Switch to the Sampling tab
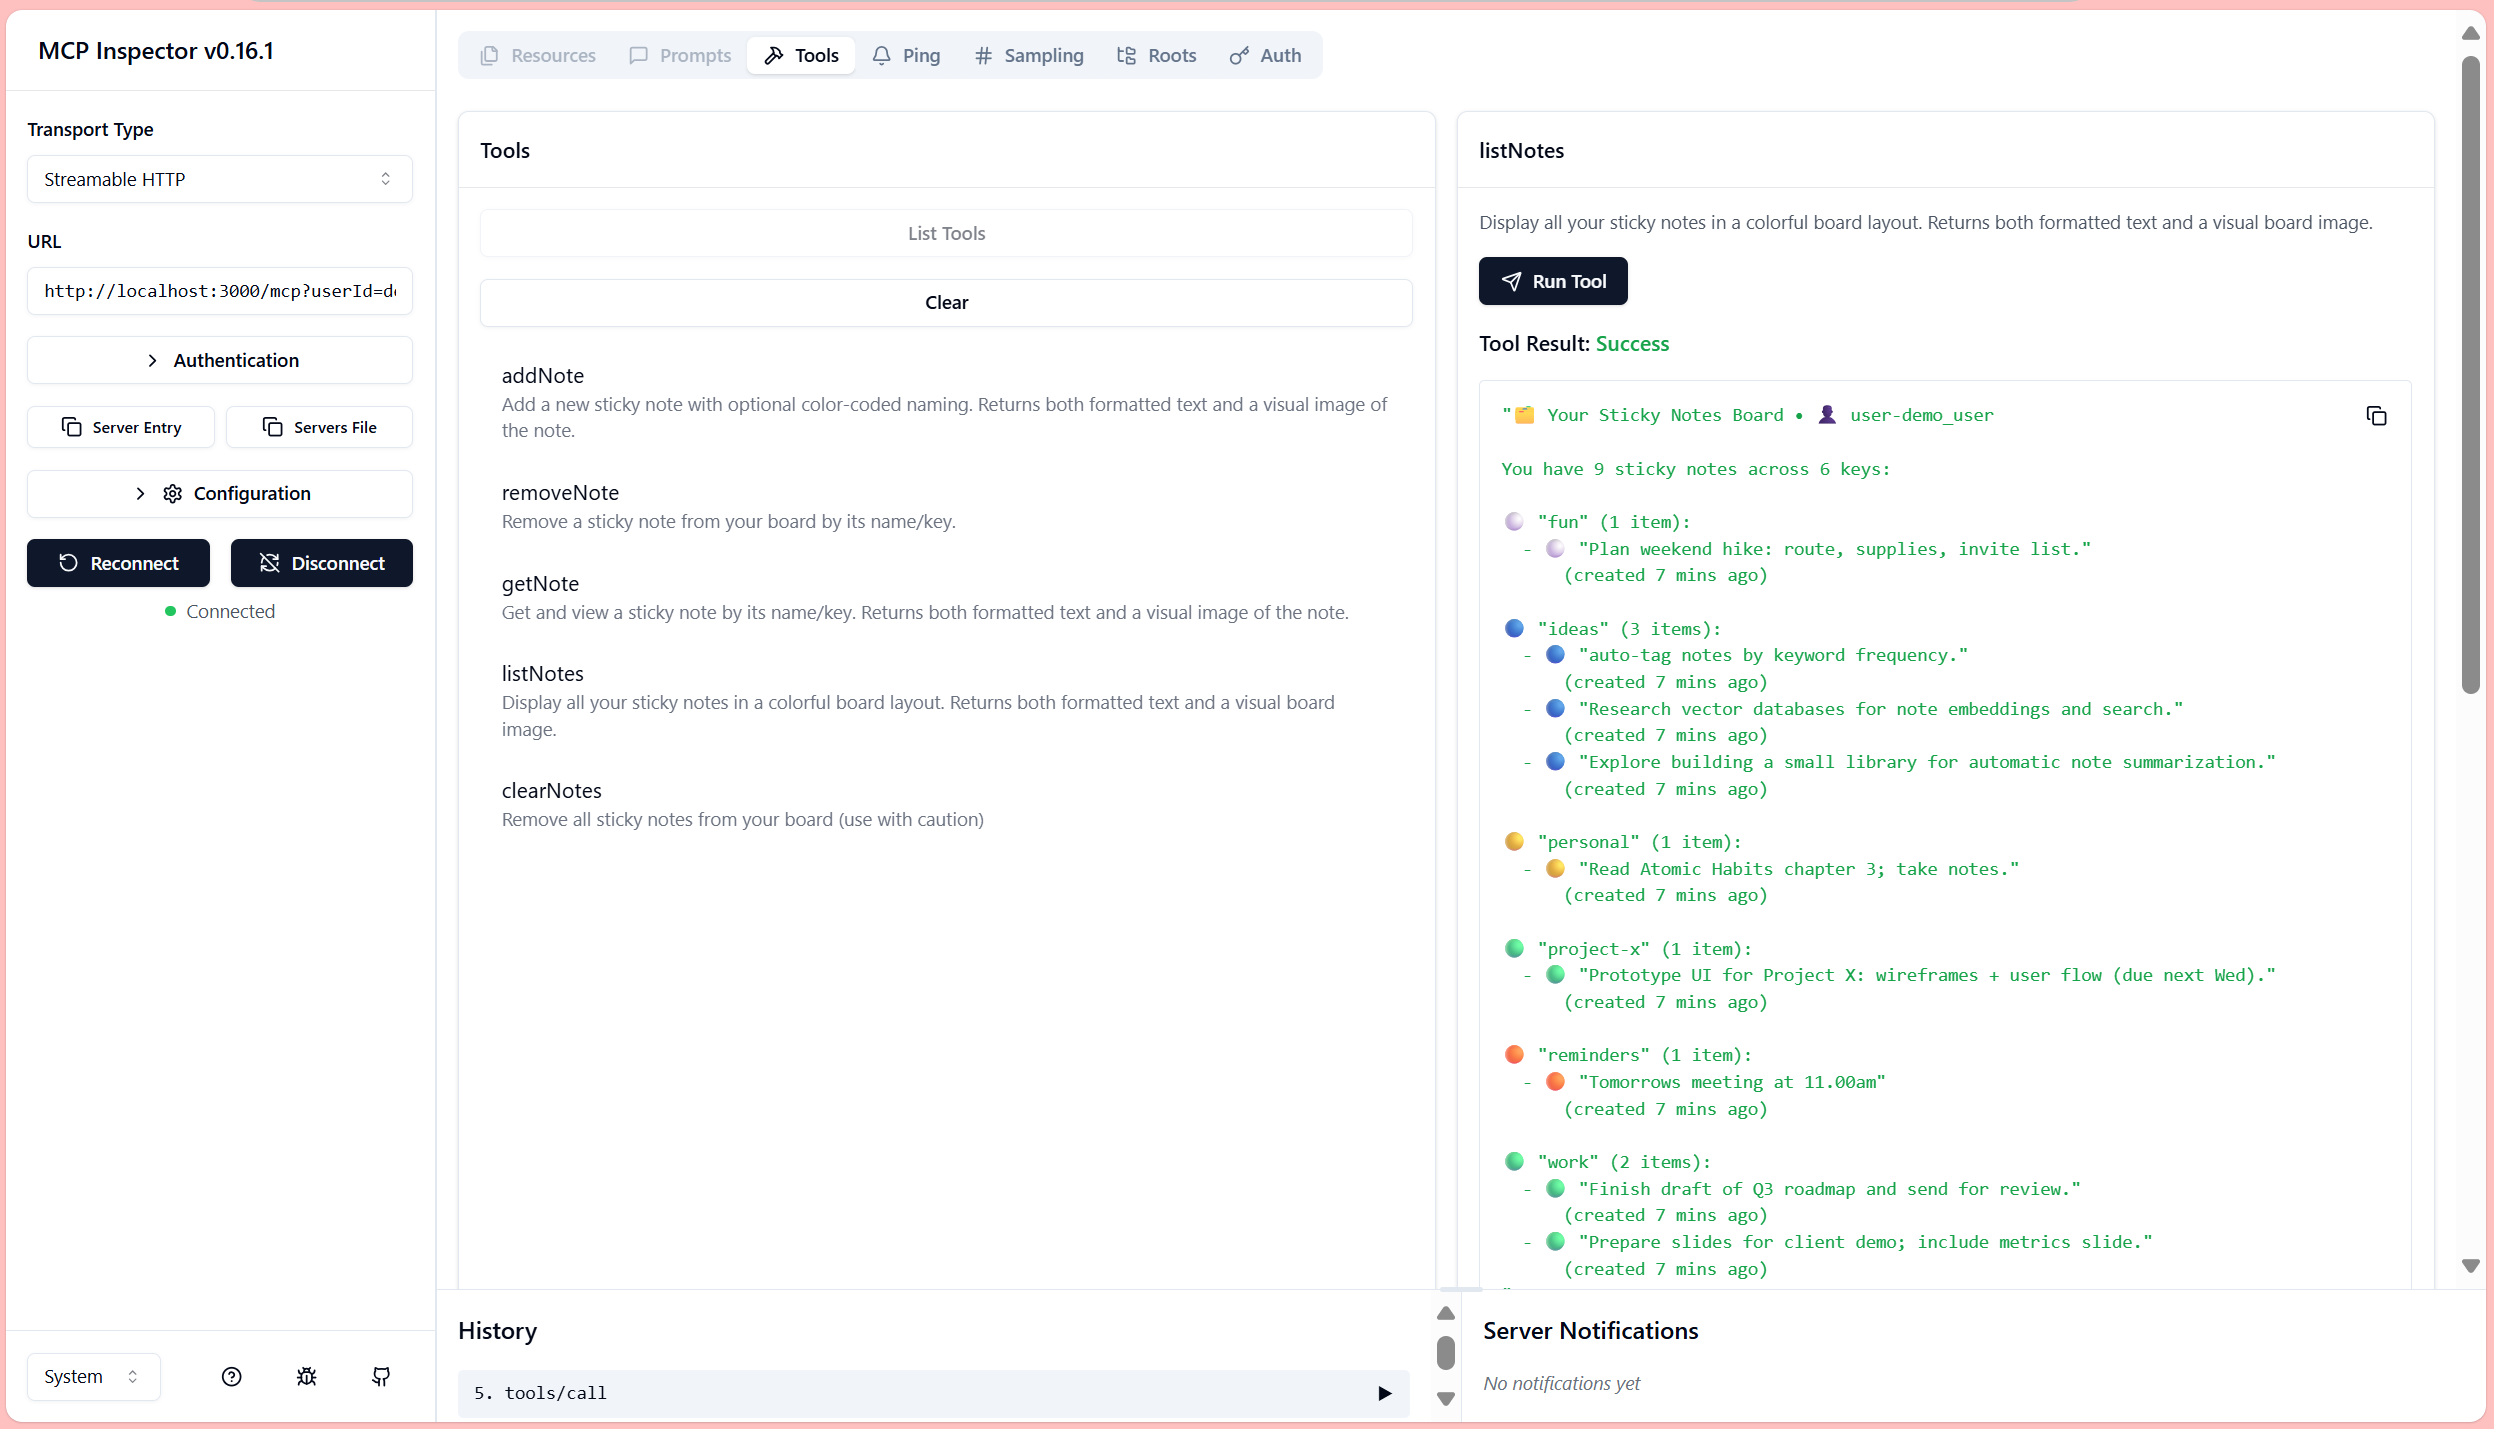The width and height of the screenshot is (2494, 1429). coord(1029,55)
